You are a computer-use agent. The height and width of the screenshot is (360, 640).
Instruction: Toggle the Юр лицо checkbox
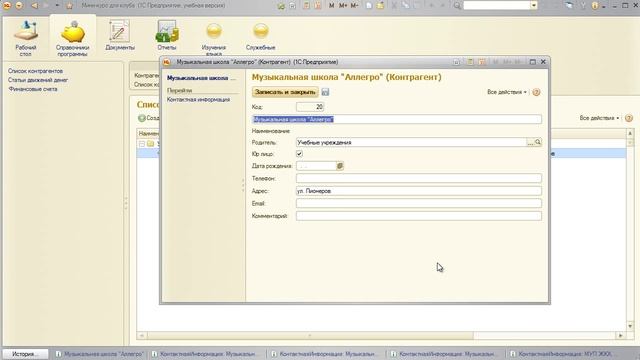[x=299, y=153]
